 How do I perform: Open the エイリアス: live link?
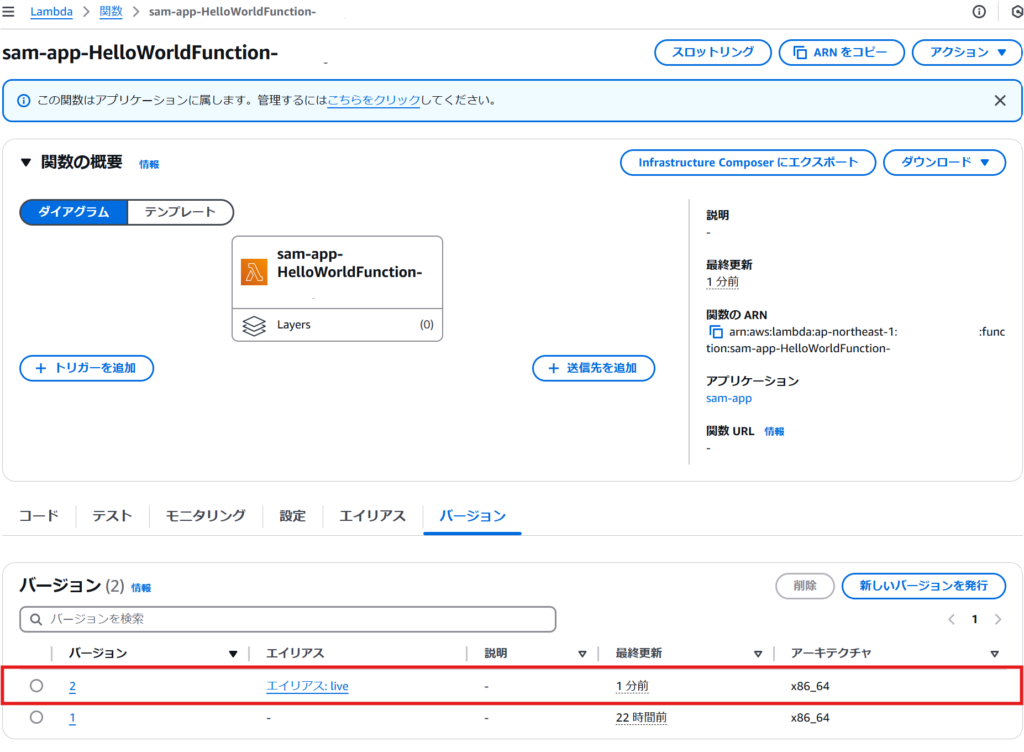[x=308, y=686]
